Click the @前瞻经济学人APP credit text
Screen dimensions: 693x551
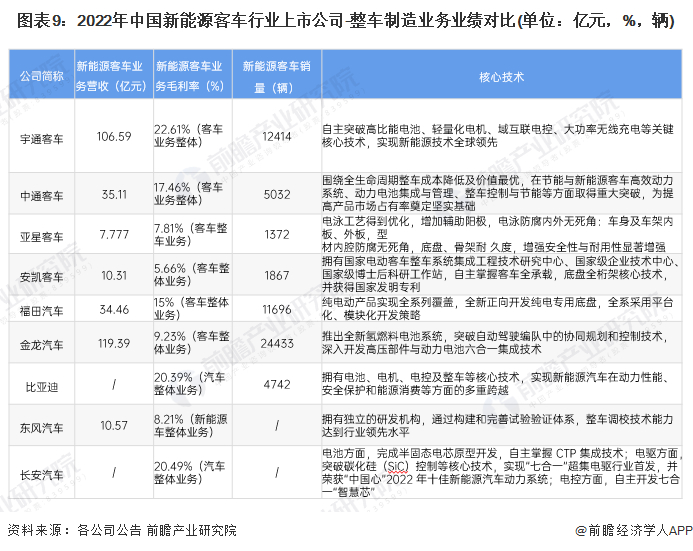coord(634,530)
